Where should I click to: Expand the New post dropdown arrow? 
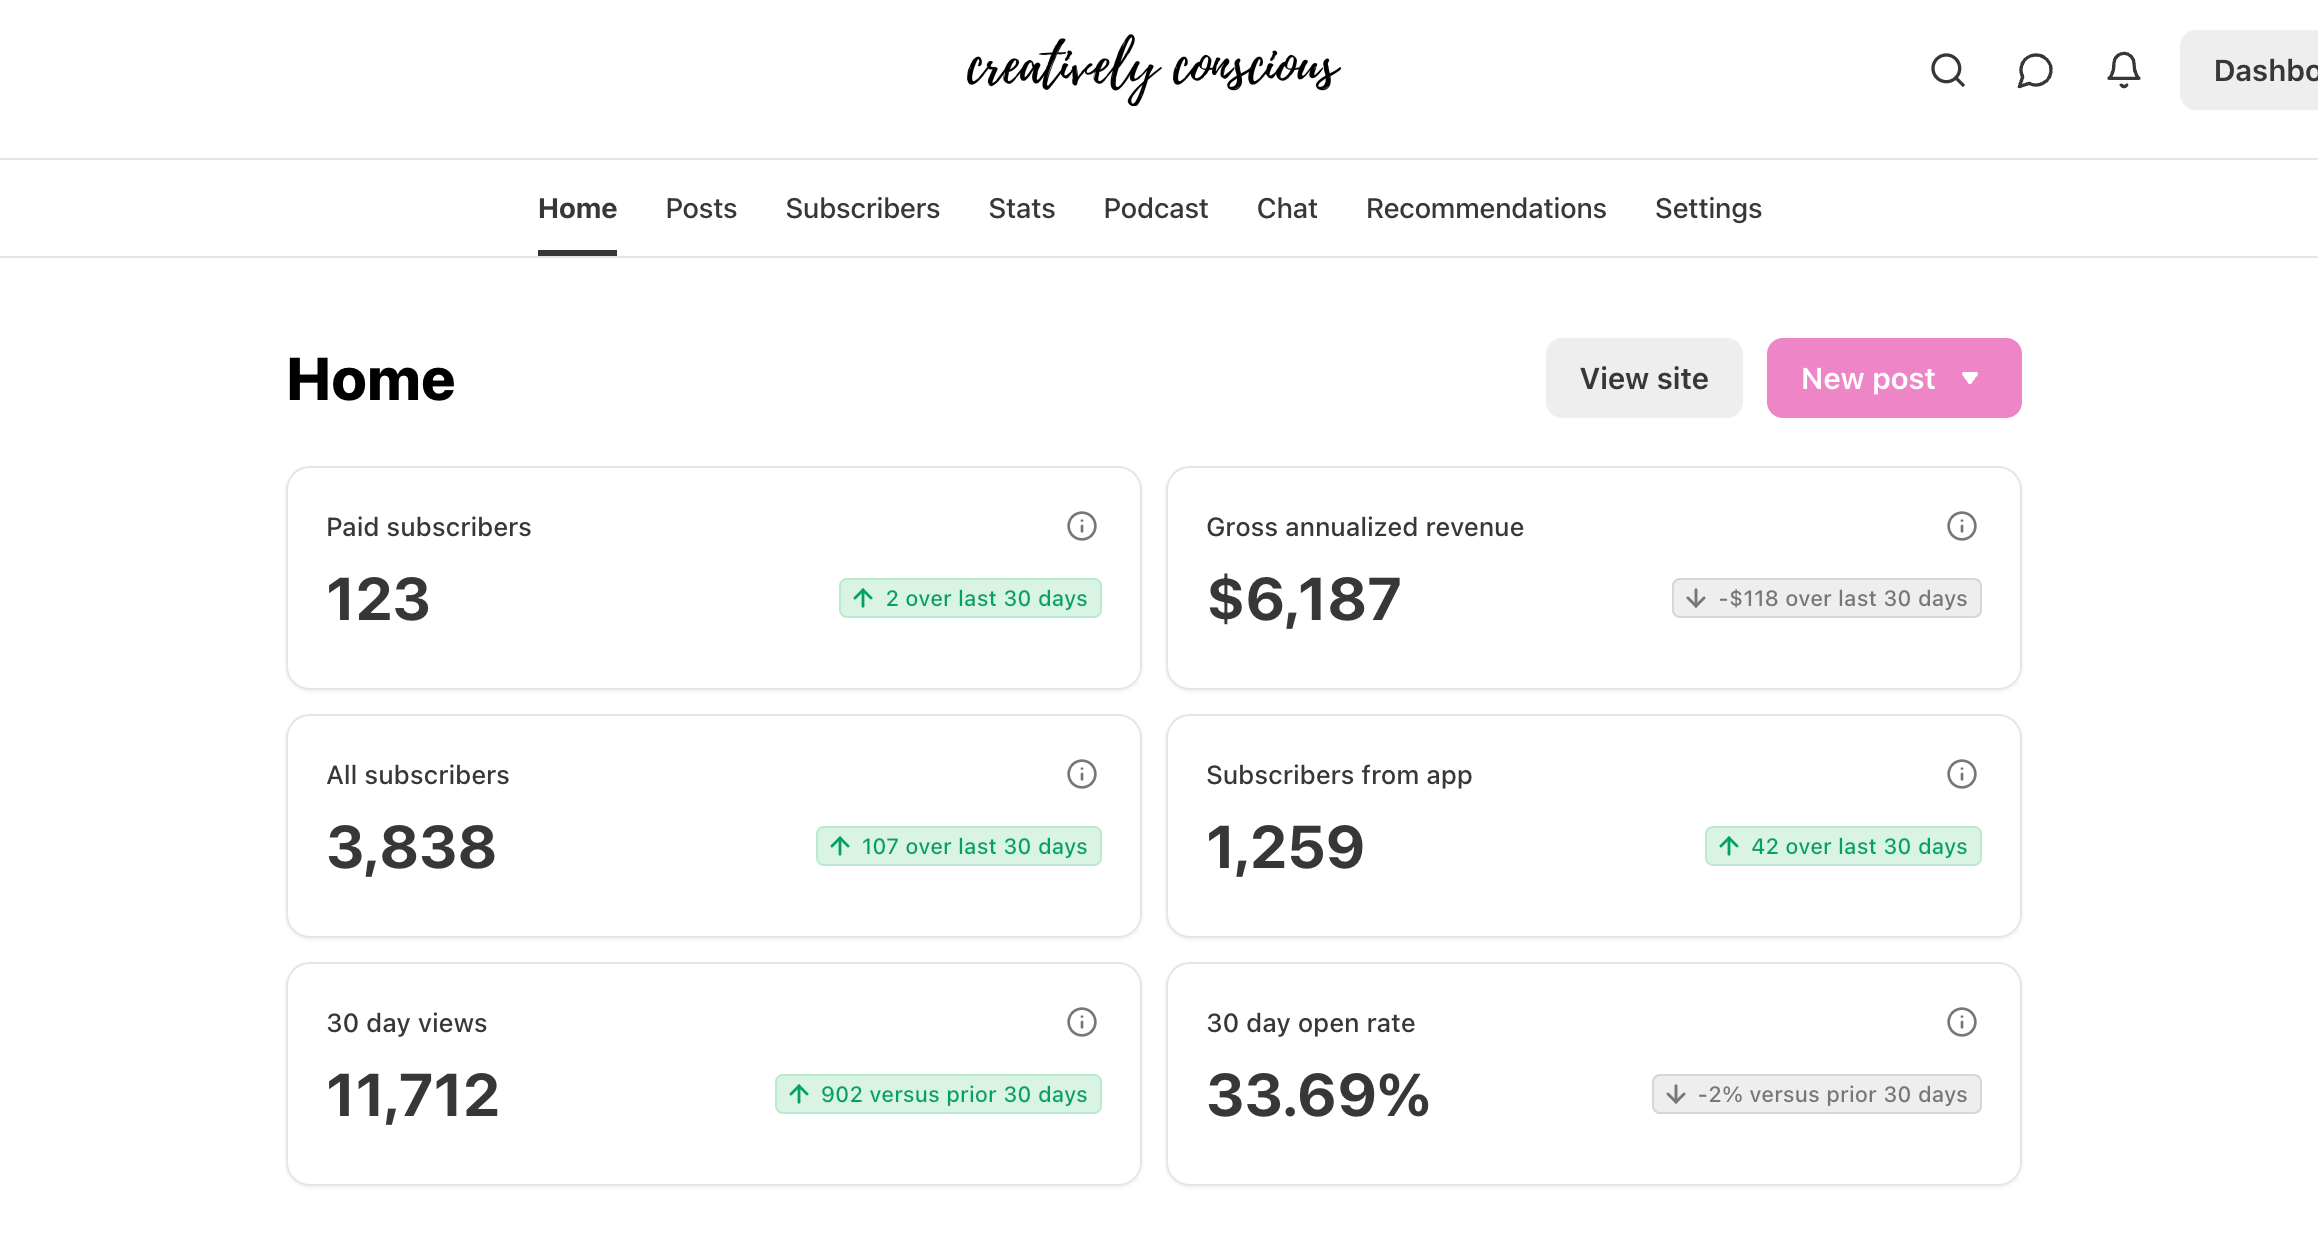pos(1970,378)
